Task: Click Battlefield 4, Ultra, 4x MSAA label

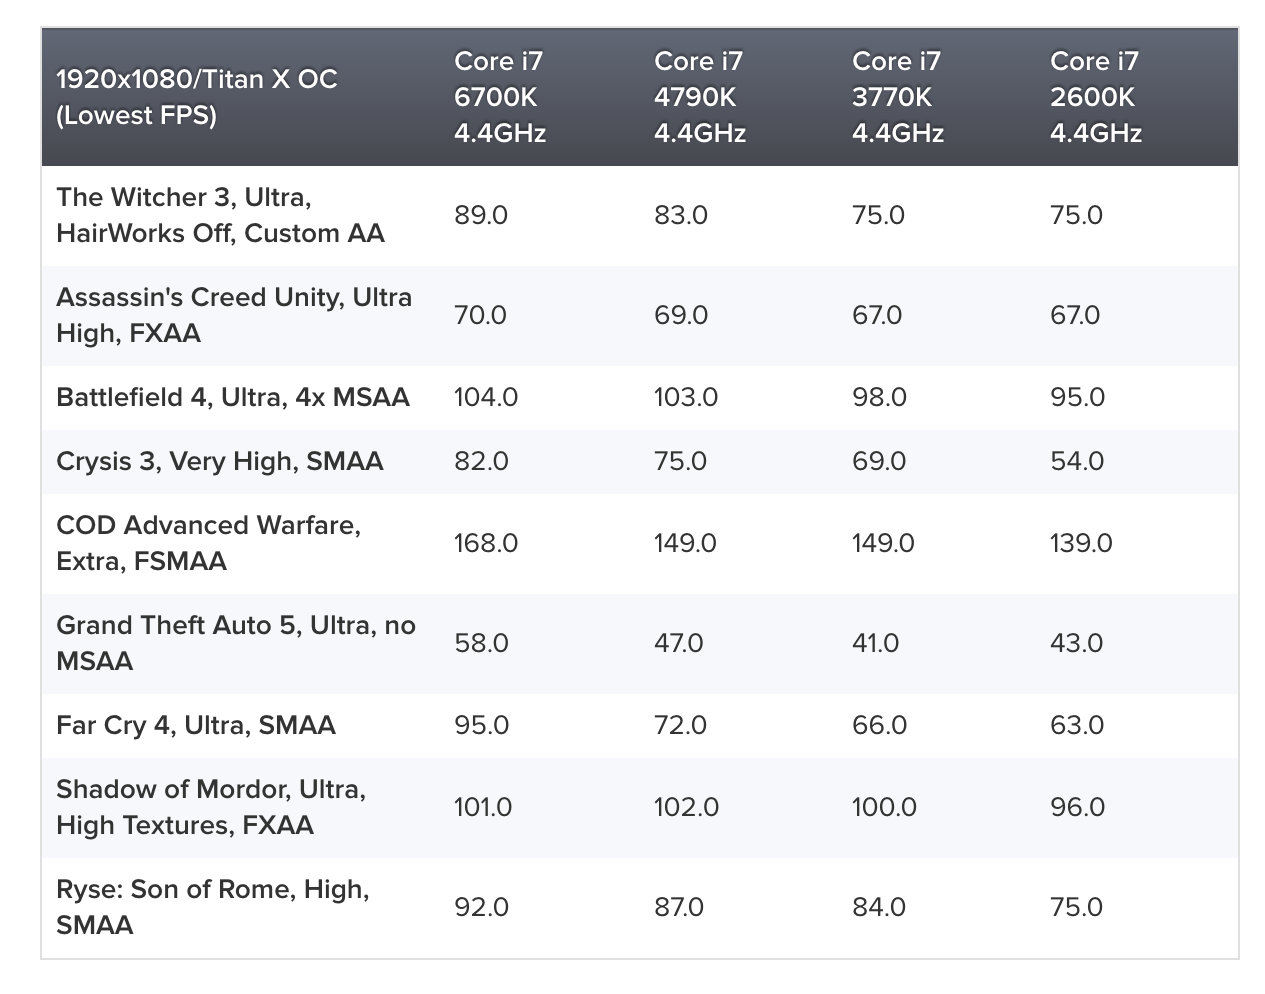Action: 233,397
